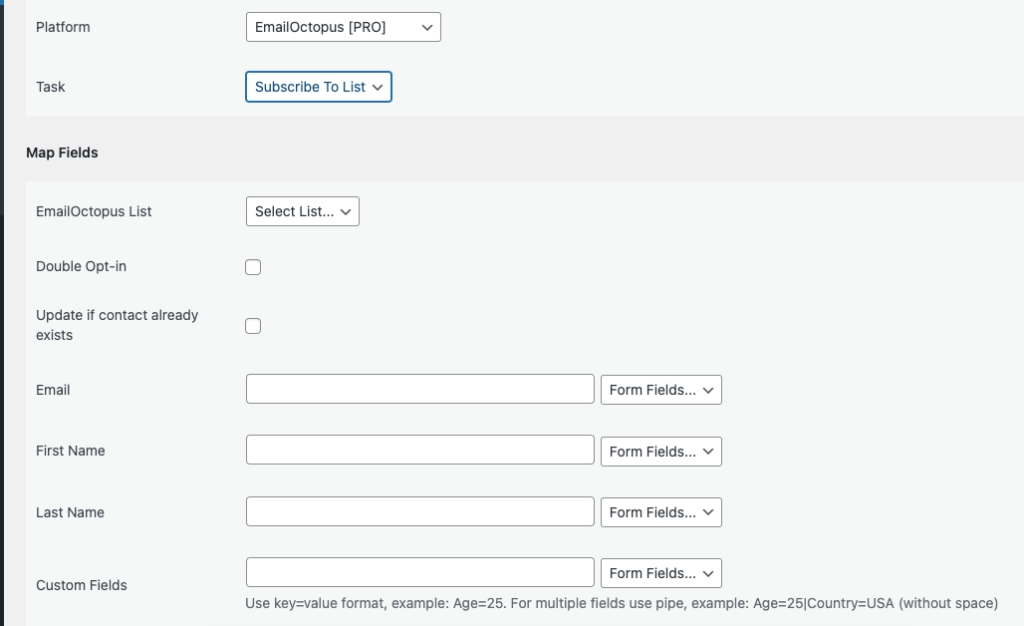Click the Custom Fields text input
This screenshot has height=626, width=1024.
point(420,572)
